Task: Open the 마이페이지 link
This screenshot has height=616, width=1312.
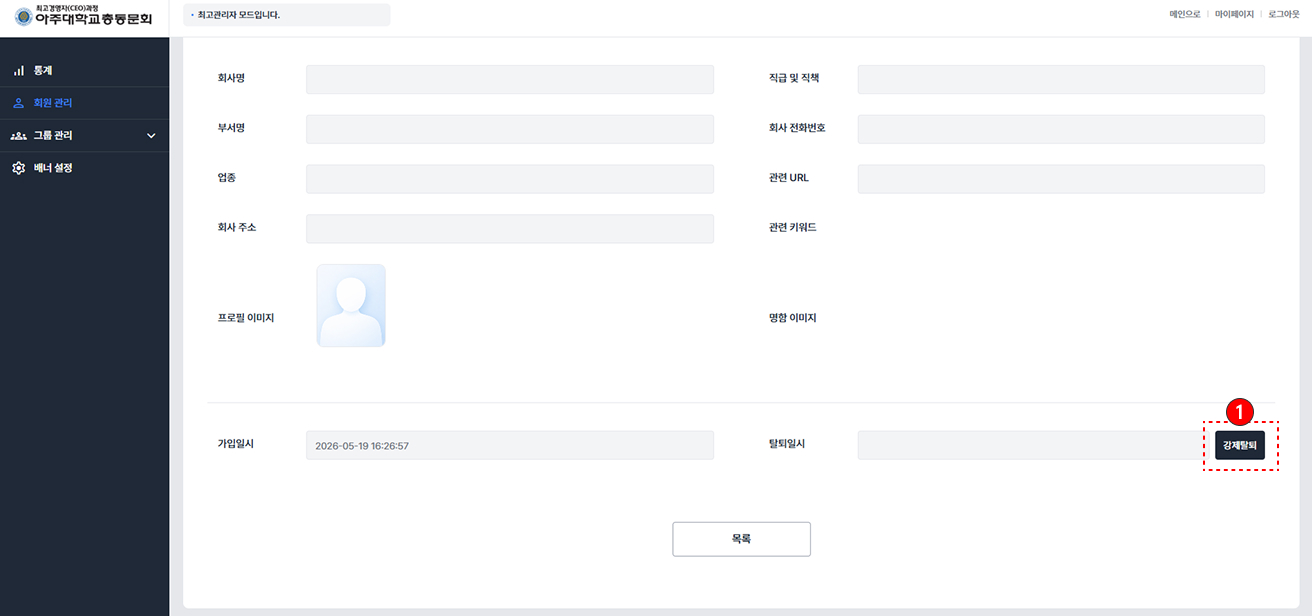Action: 1234,15
